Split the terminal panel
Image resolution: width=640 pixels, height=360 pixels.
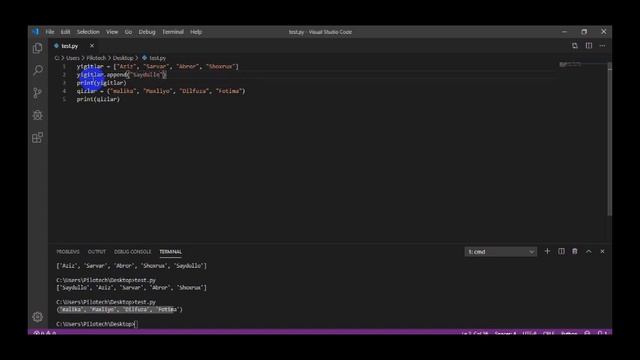click(x=561, y=251)
